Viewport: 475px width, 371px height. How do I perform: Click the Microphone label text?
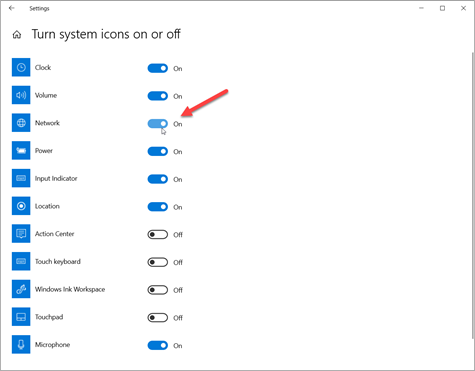tap(52, 344)
